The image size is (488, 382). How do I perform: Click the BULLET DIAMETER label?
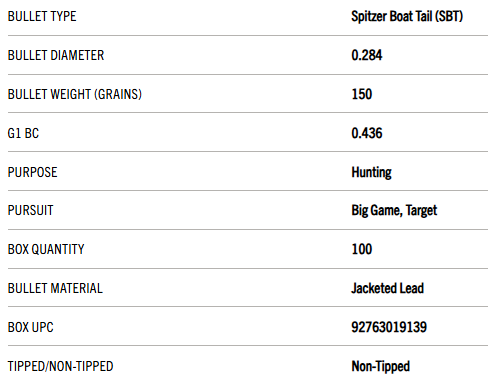56,55
